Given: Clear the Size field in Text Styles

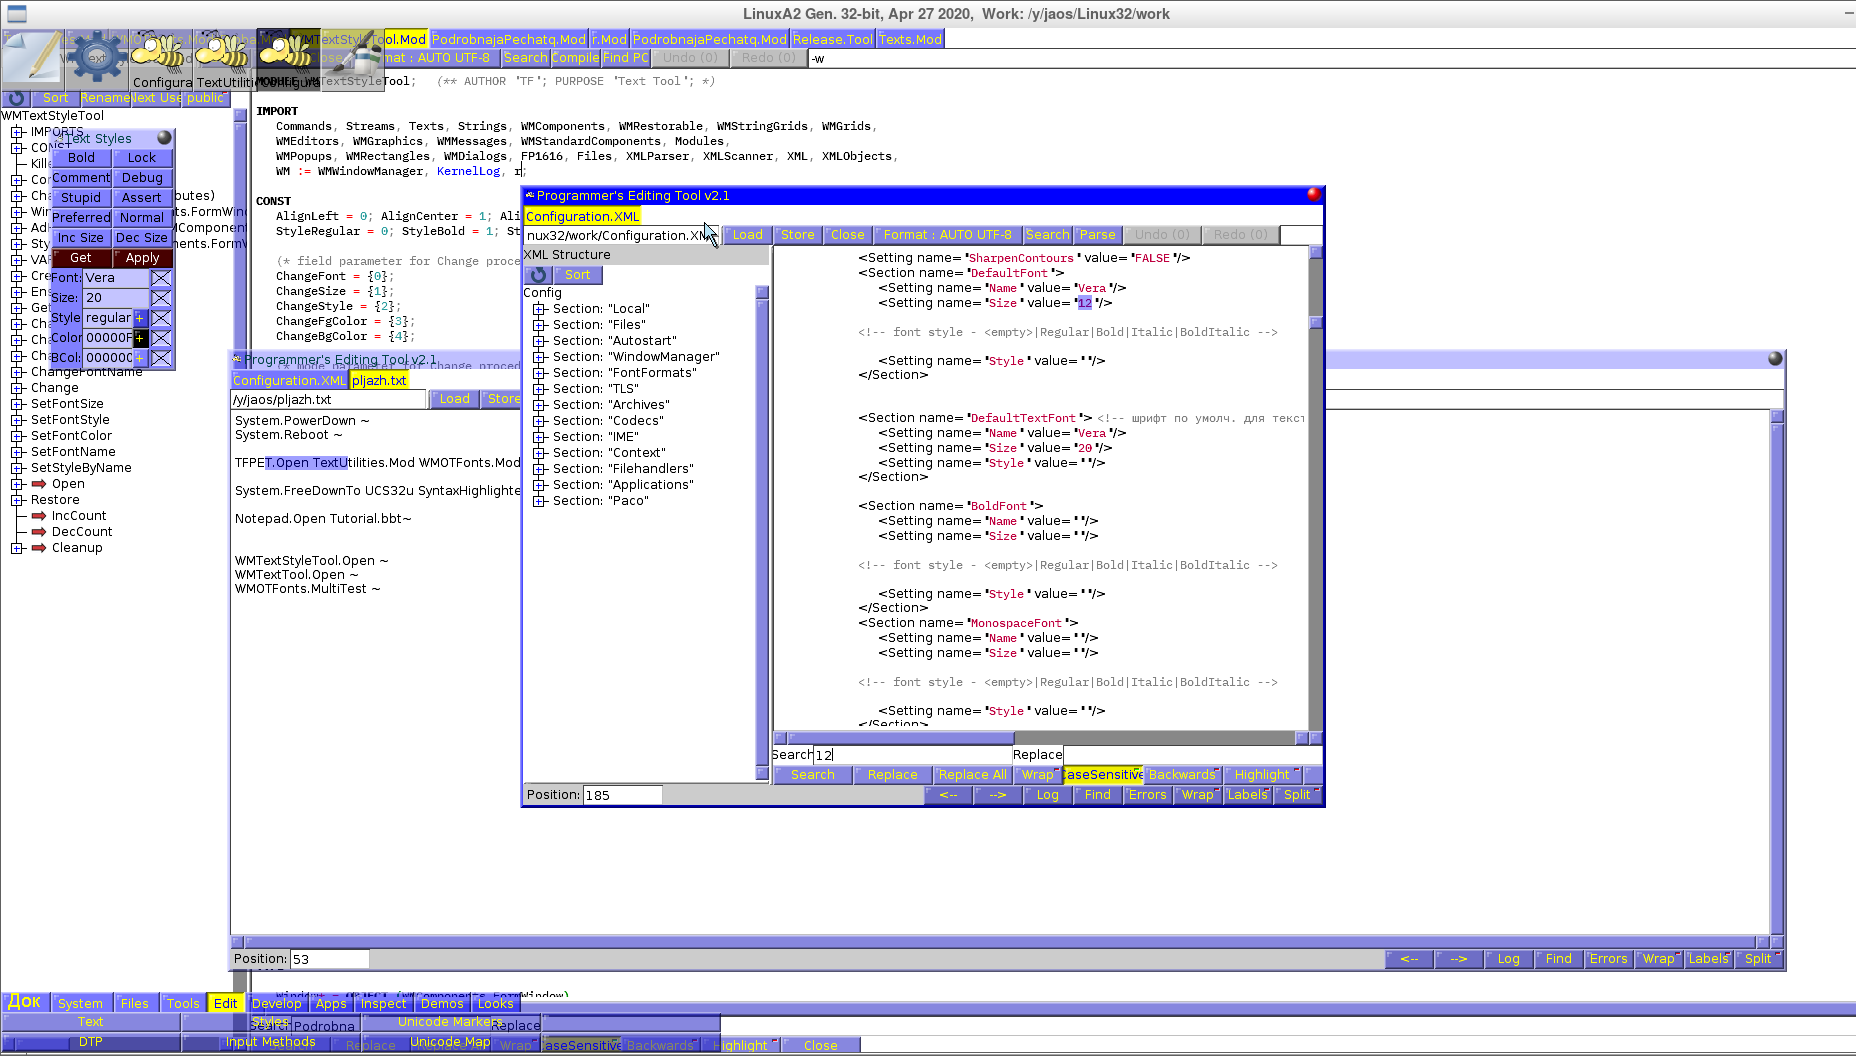Looking at the screenshot, I should tap(161, 298).
